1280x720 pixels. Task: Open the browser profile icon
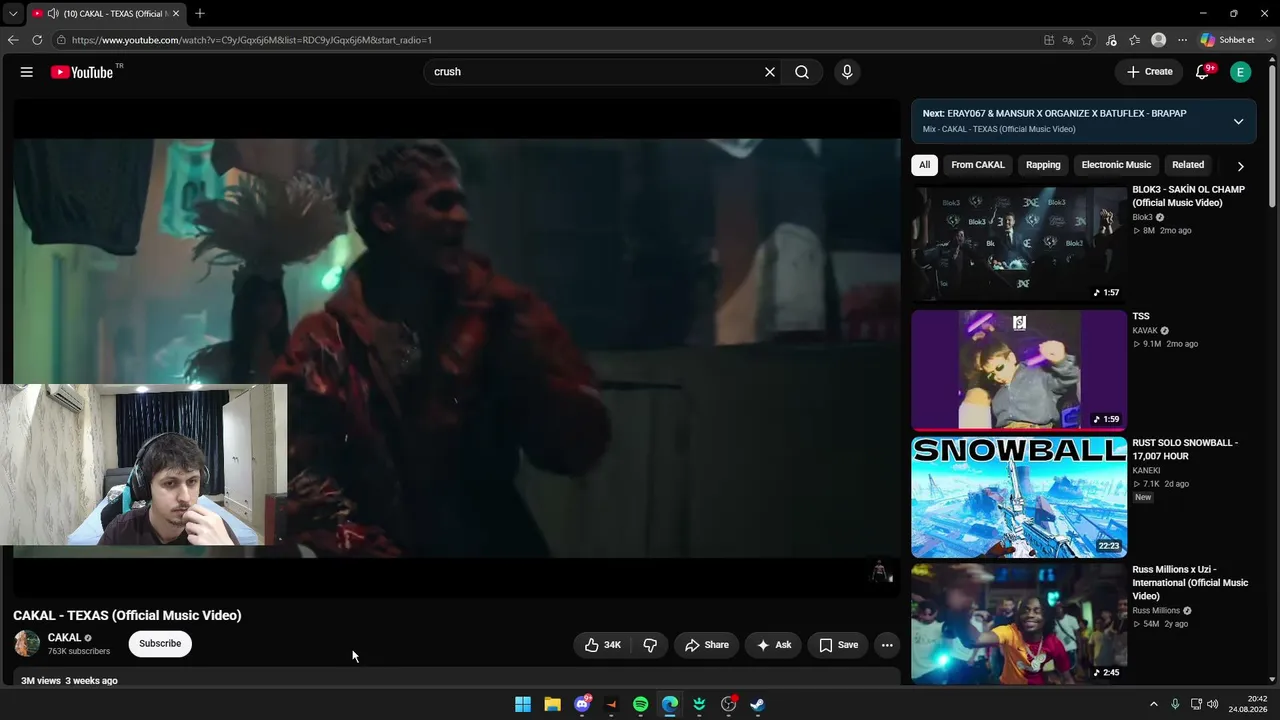[1159, 40]
